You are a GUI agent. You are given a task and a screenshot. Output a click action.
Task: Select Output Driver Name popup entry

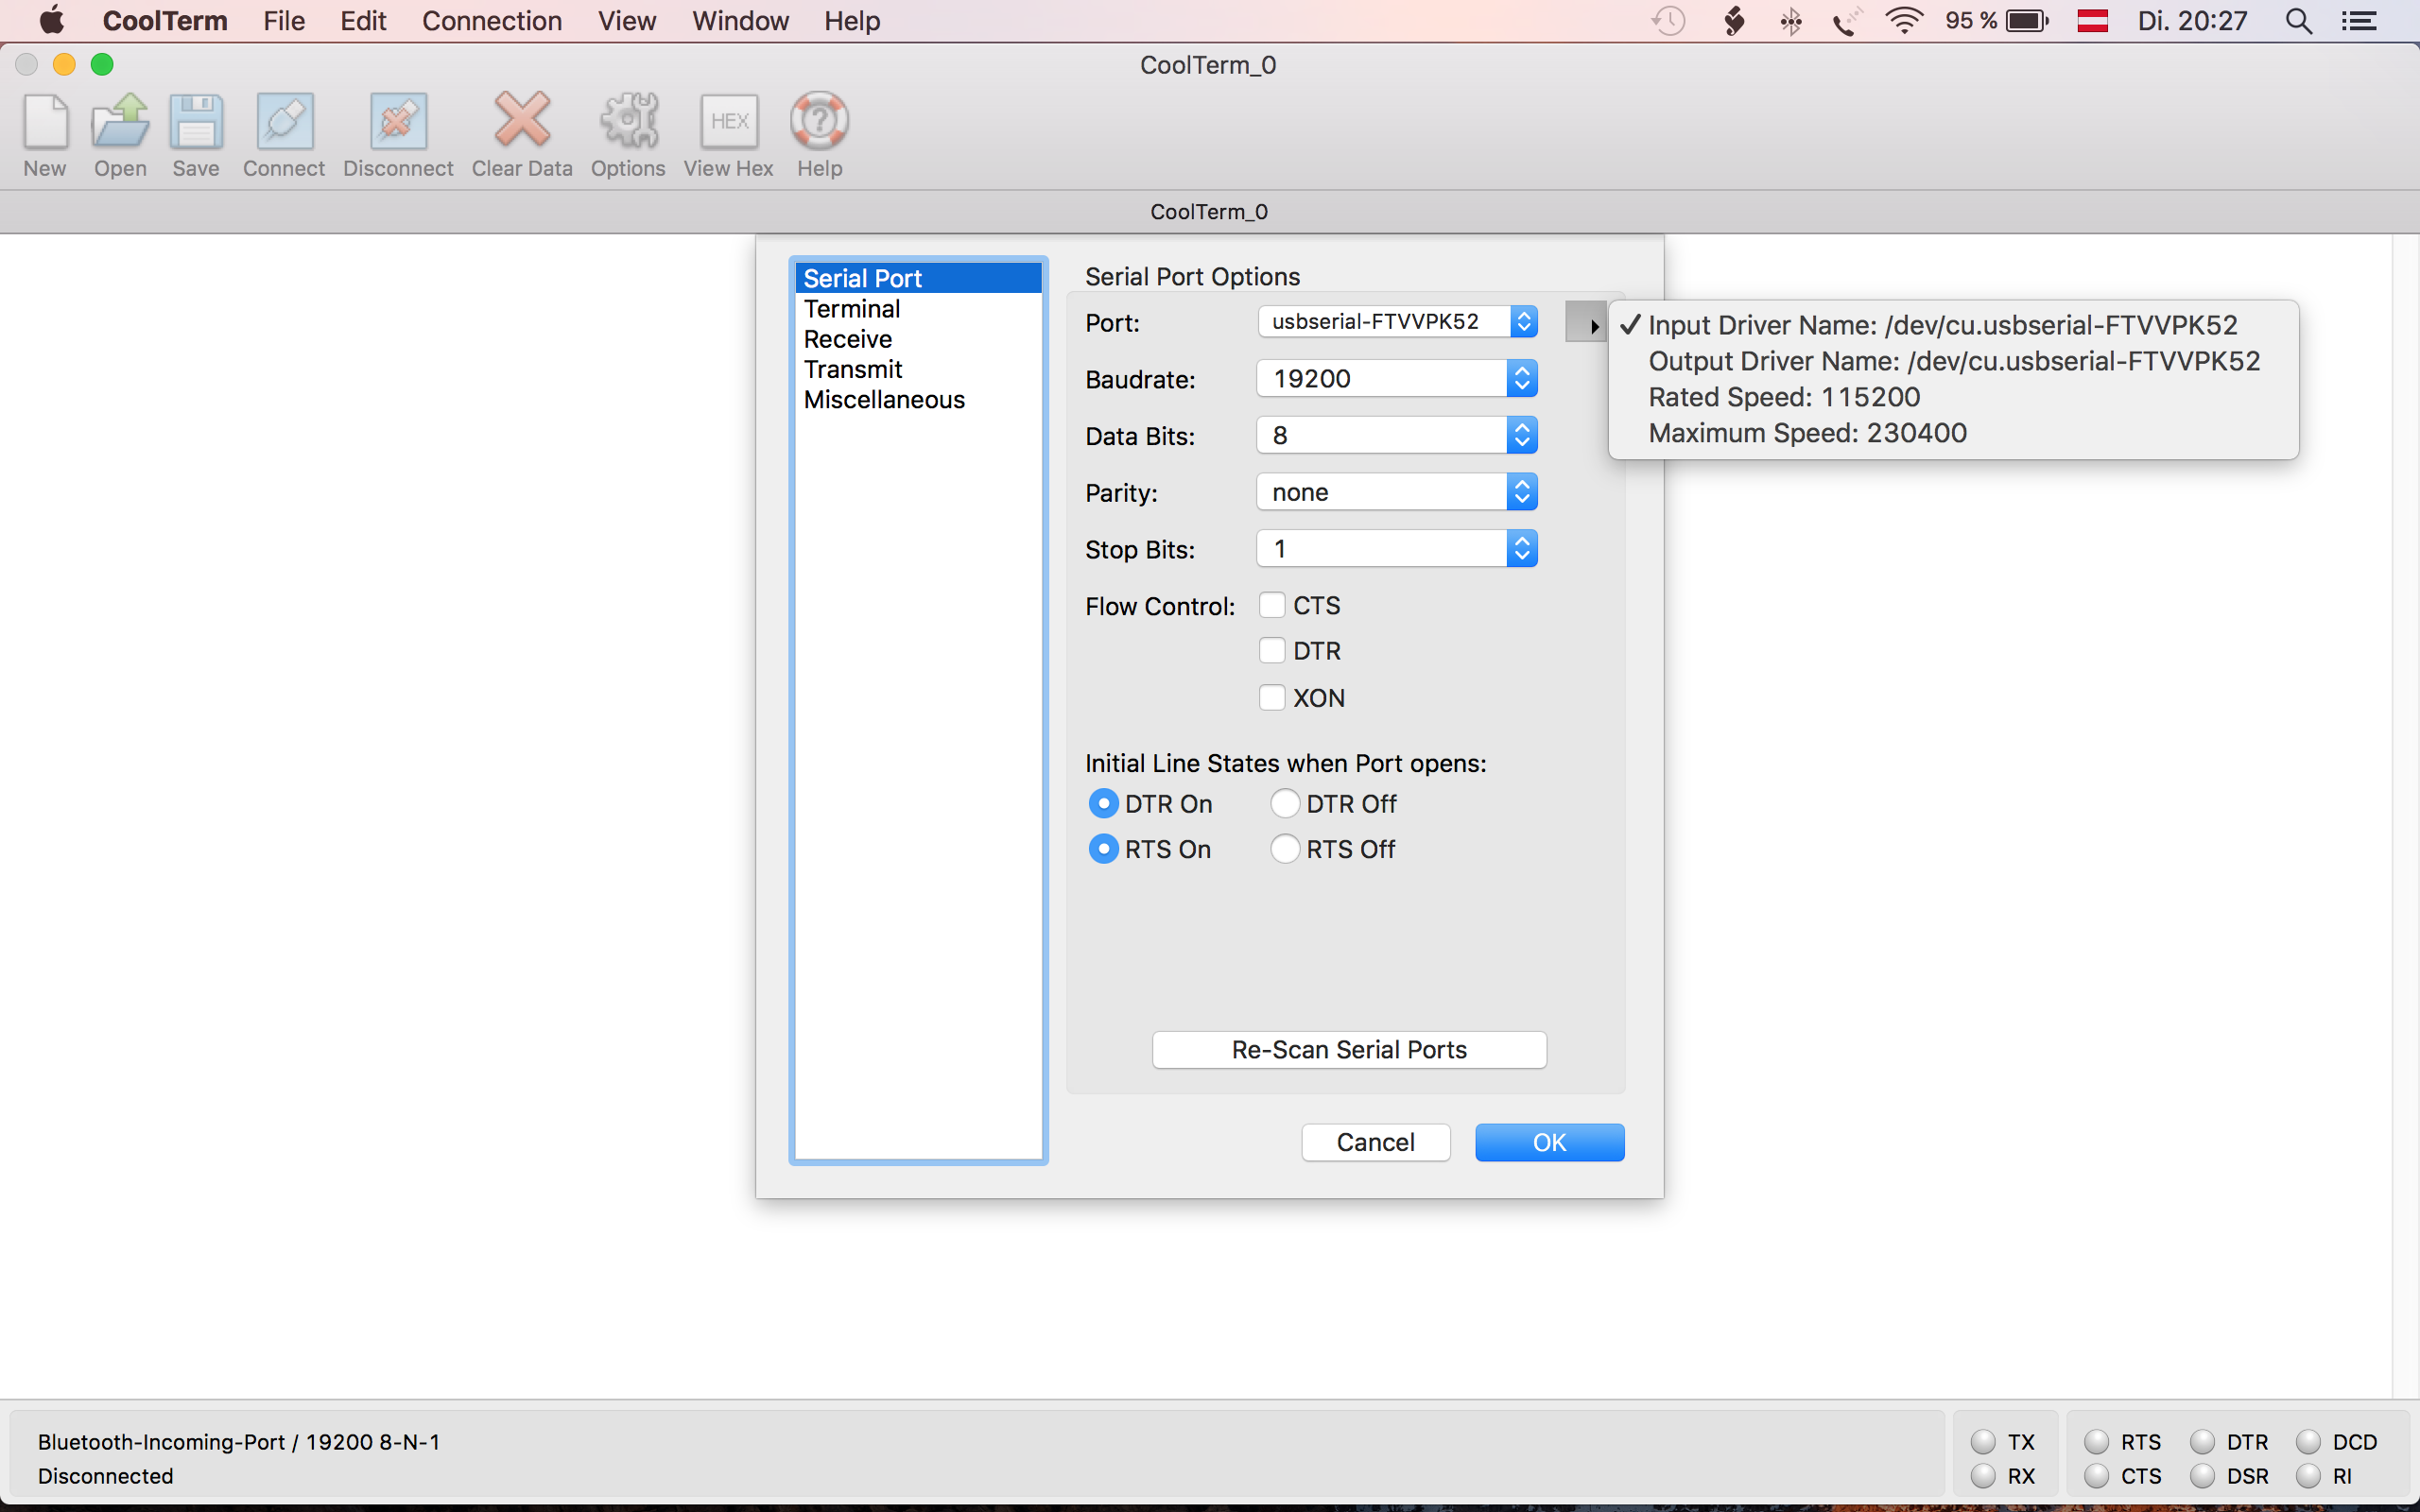[1953, 361]
